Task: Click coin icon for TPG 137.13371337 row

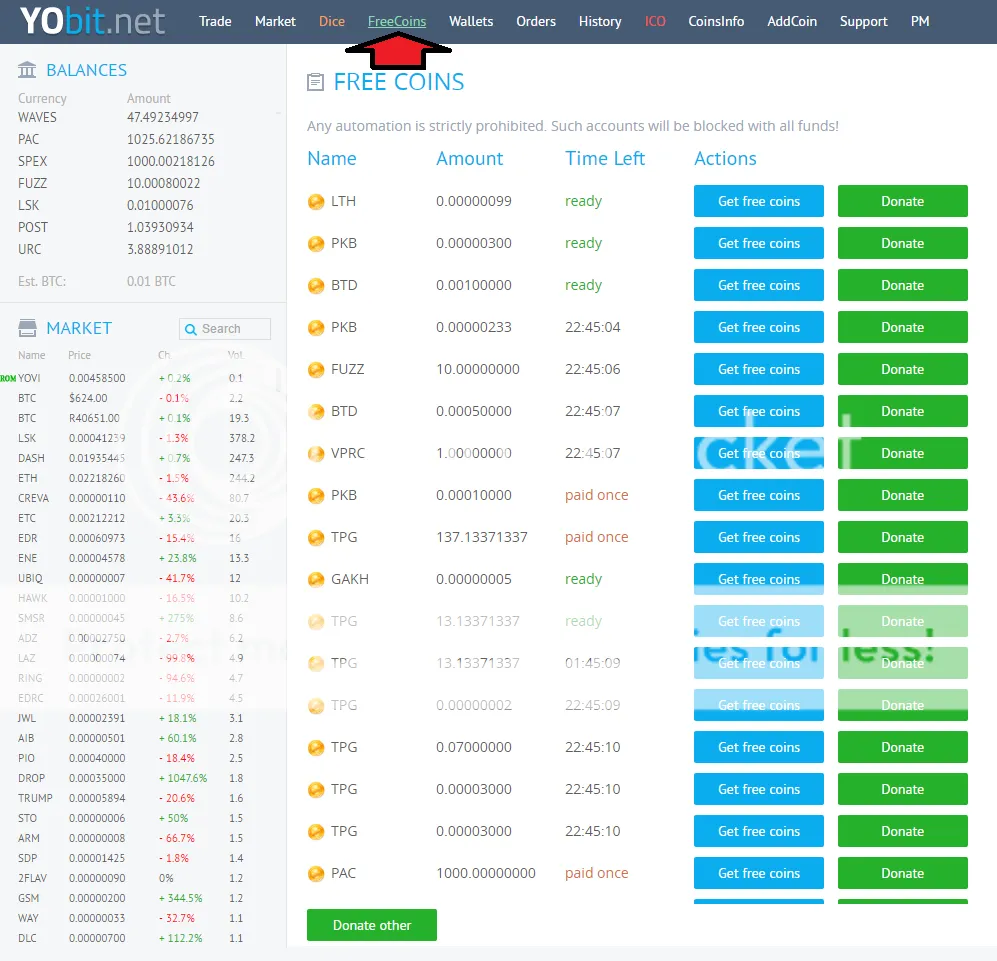Action: pos(316,537)
